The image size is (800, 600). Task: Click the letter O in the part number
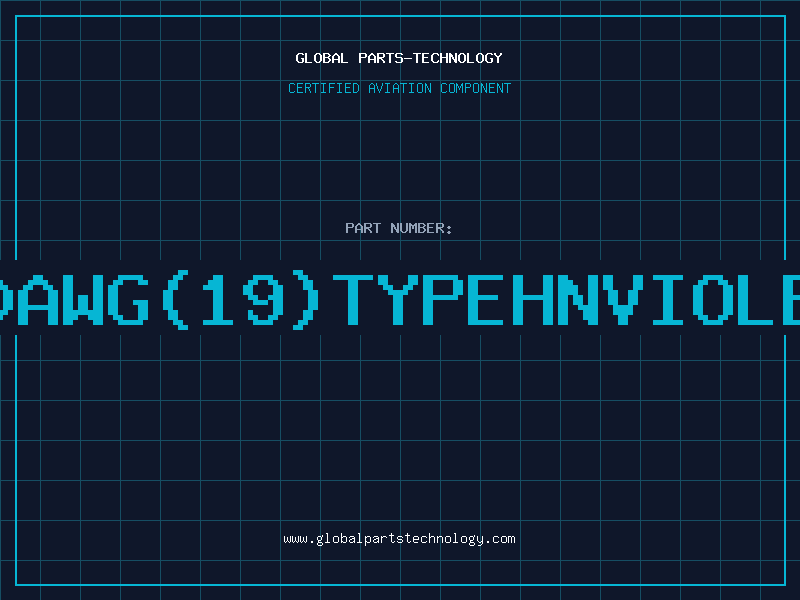713,299
